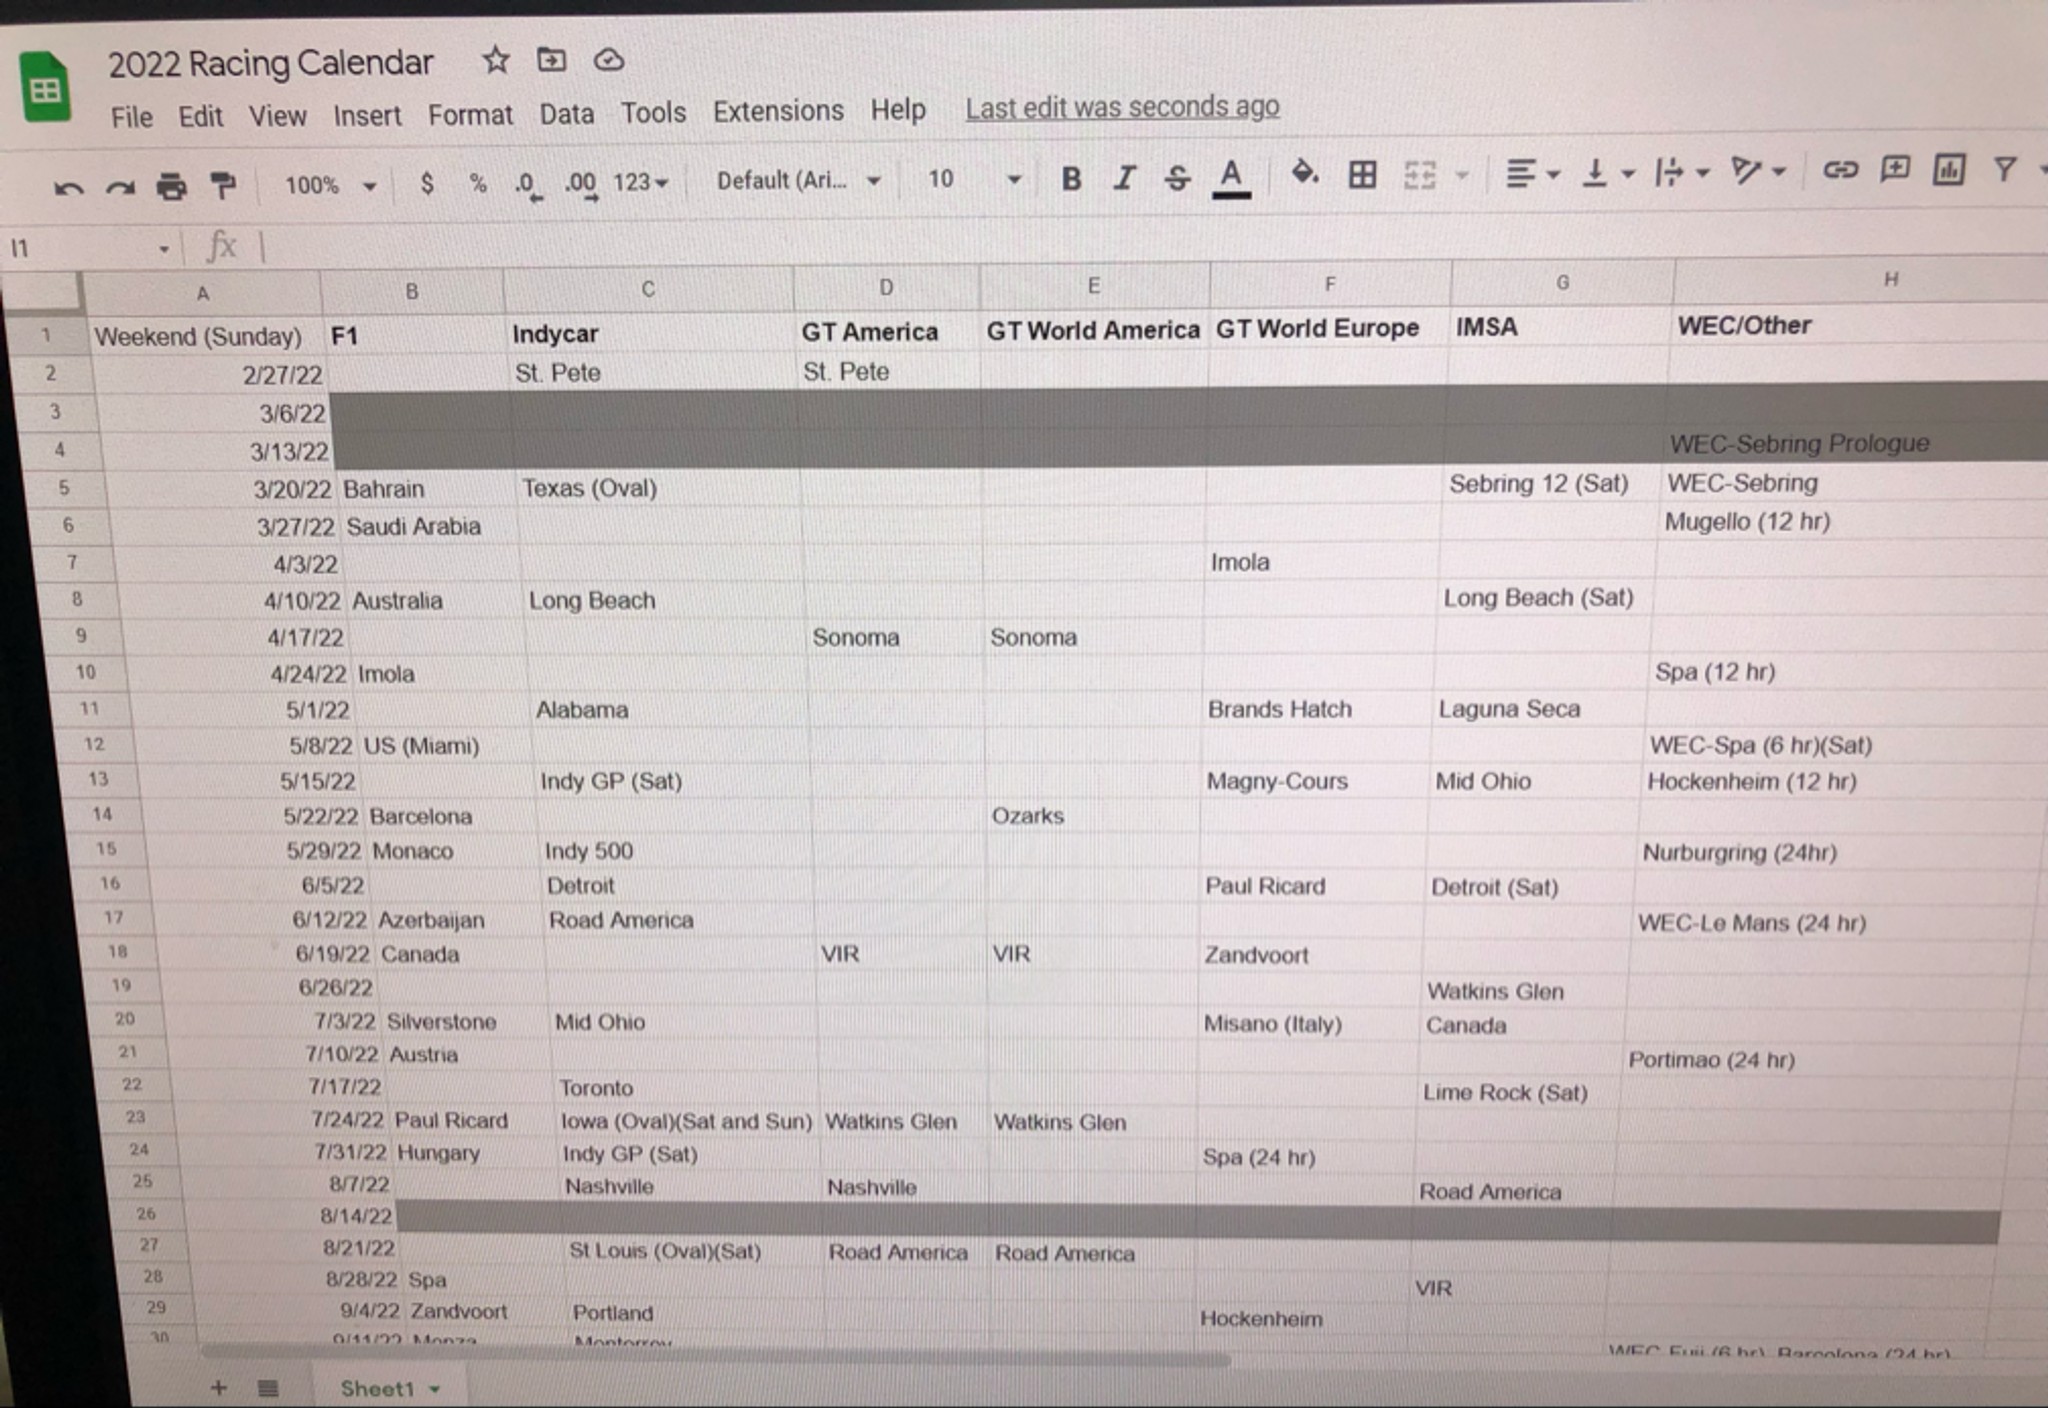Increase decimal places
The height and width of the screenshot is (1408, 2048).
tap(581, 184)
